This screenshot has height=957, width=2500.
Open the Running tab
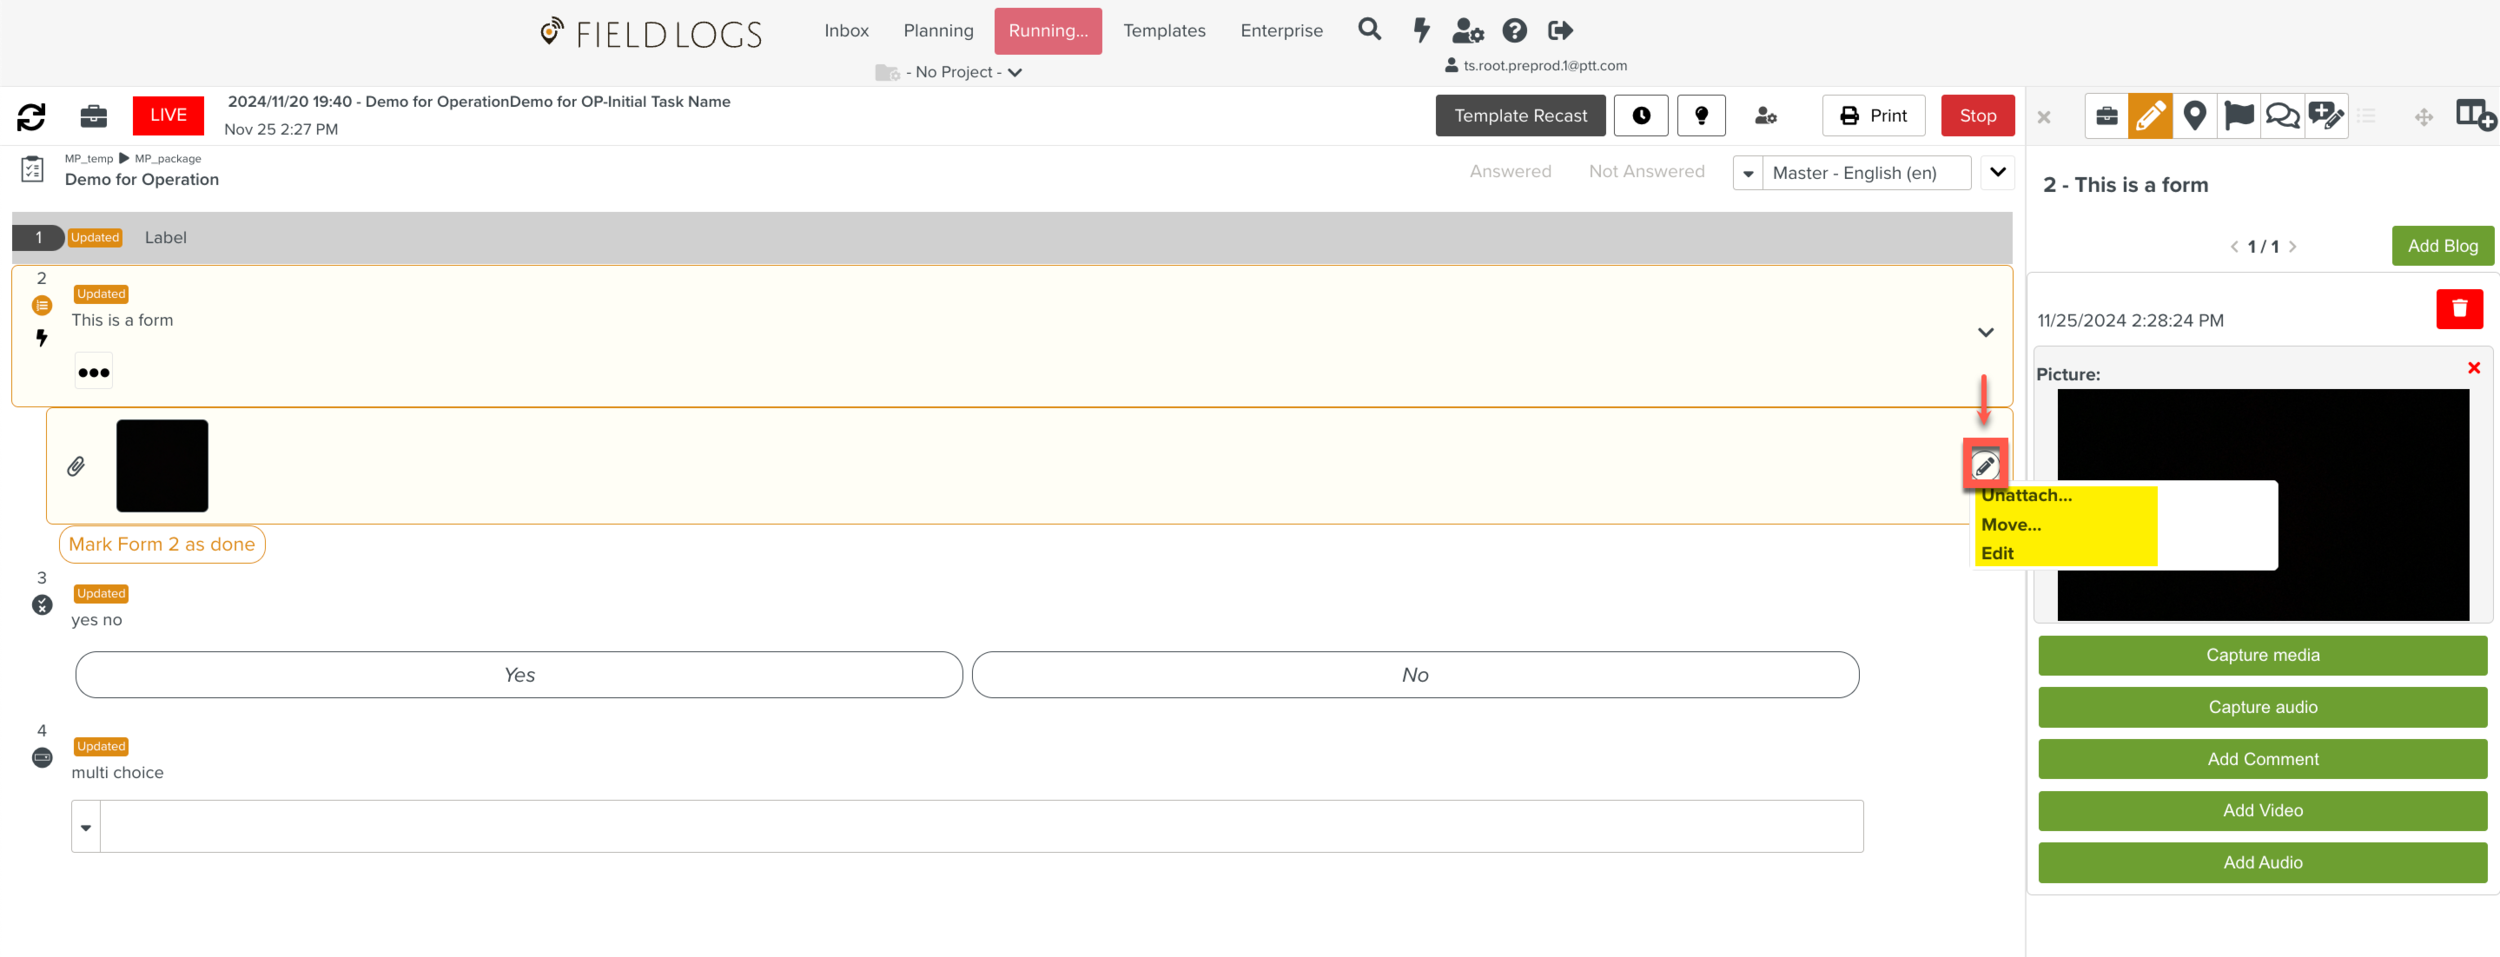[1048, 31]
